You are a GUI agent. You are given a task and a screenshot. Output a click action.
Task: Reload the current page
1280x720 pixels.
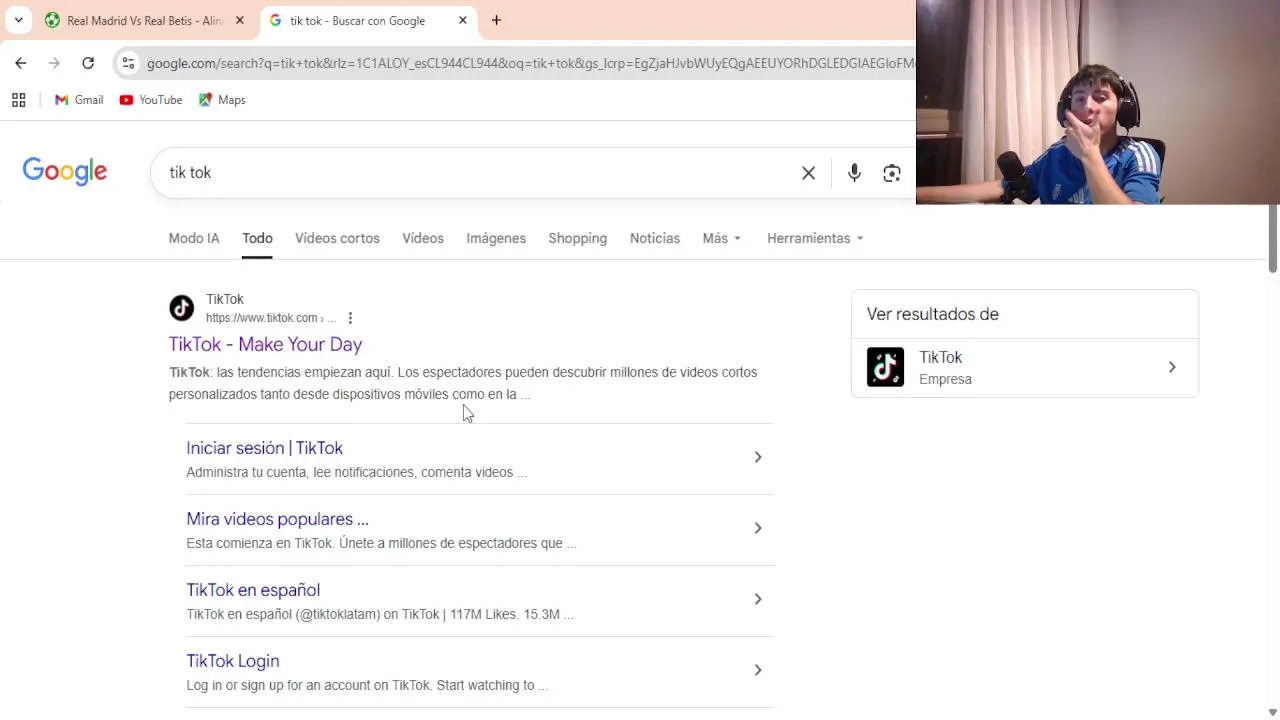tap(88, 63)
